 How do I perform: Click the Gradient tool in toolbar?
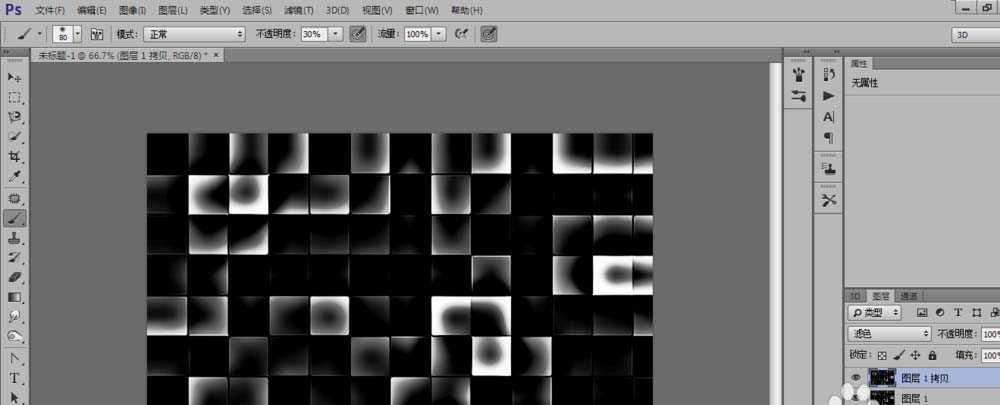pos(15,298)
